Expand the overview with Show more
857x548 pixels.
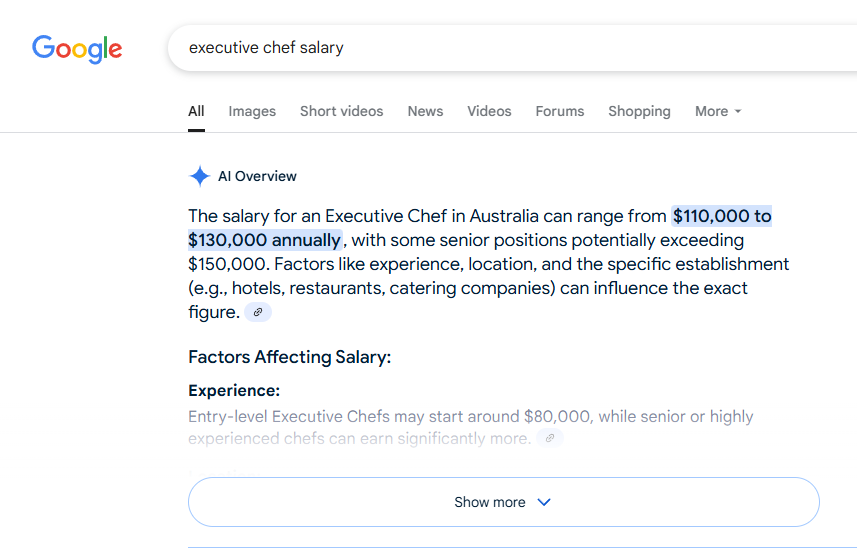[x=503, y=502]
